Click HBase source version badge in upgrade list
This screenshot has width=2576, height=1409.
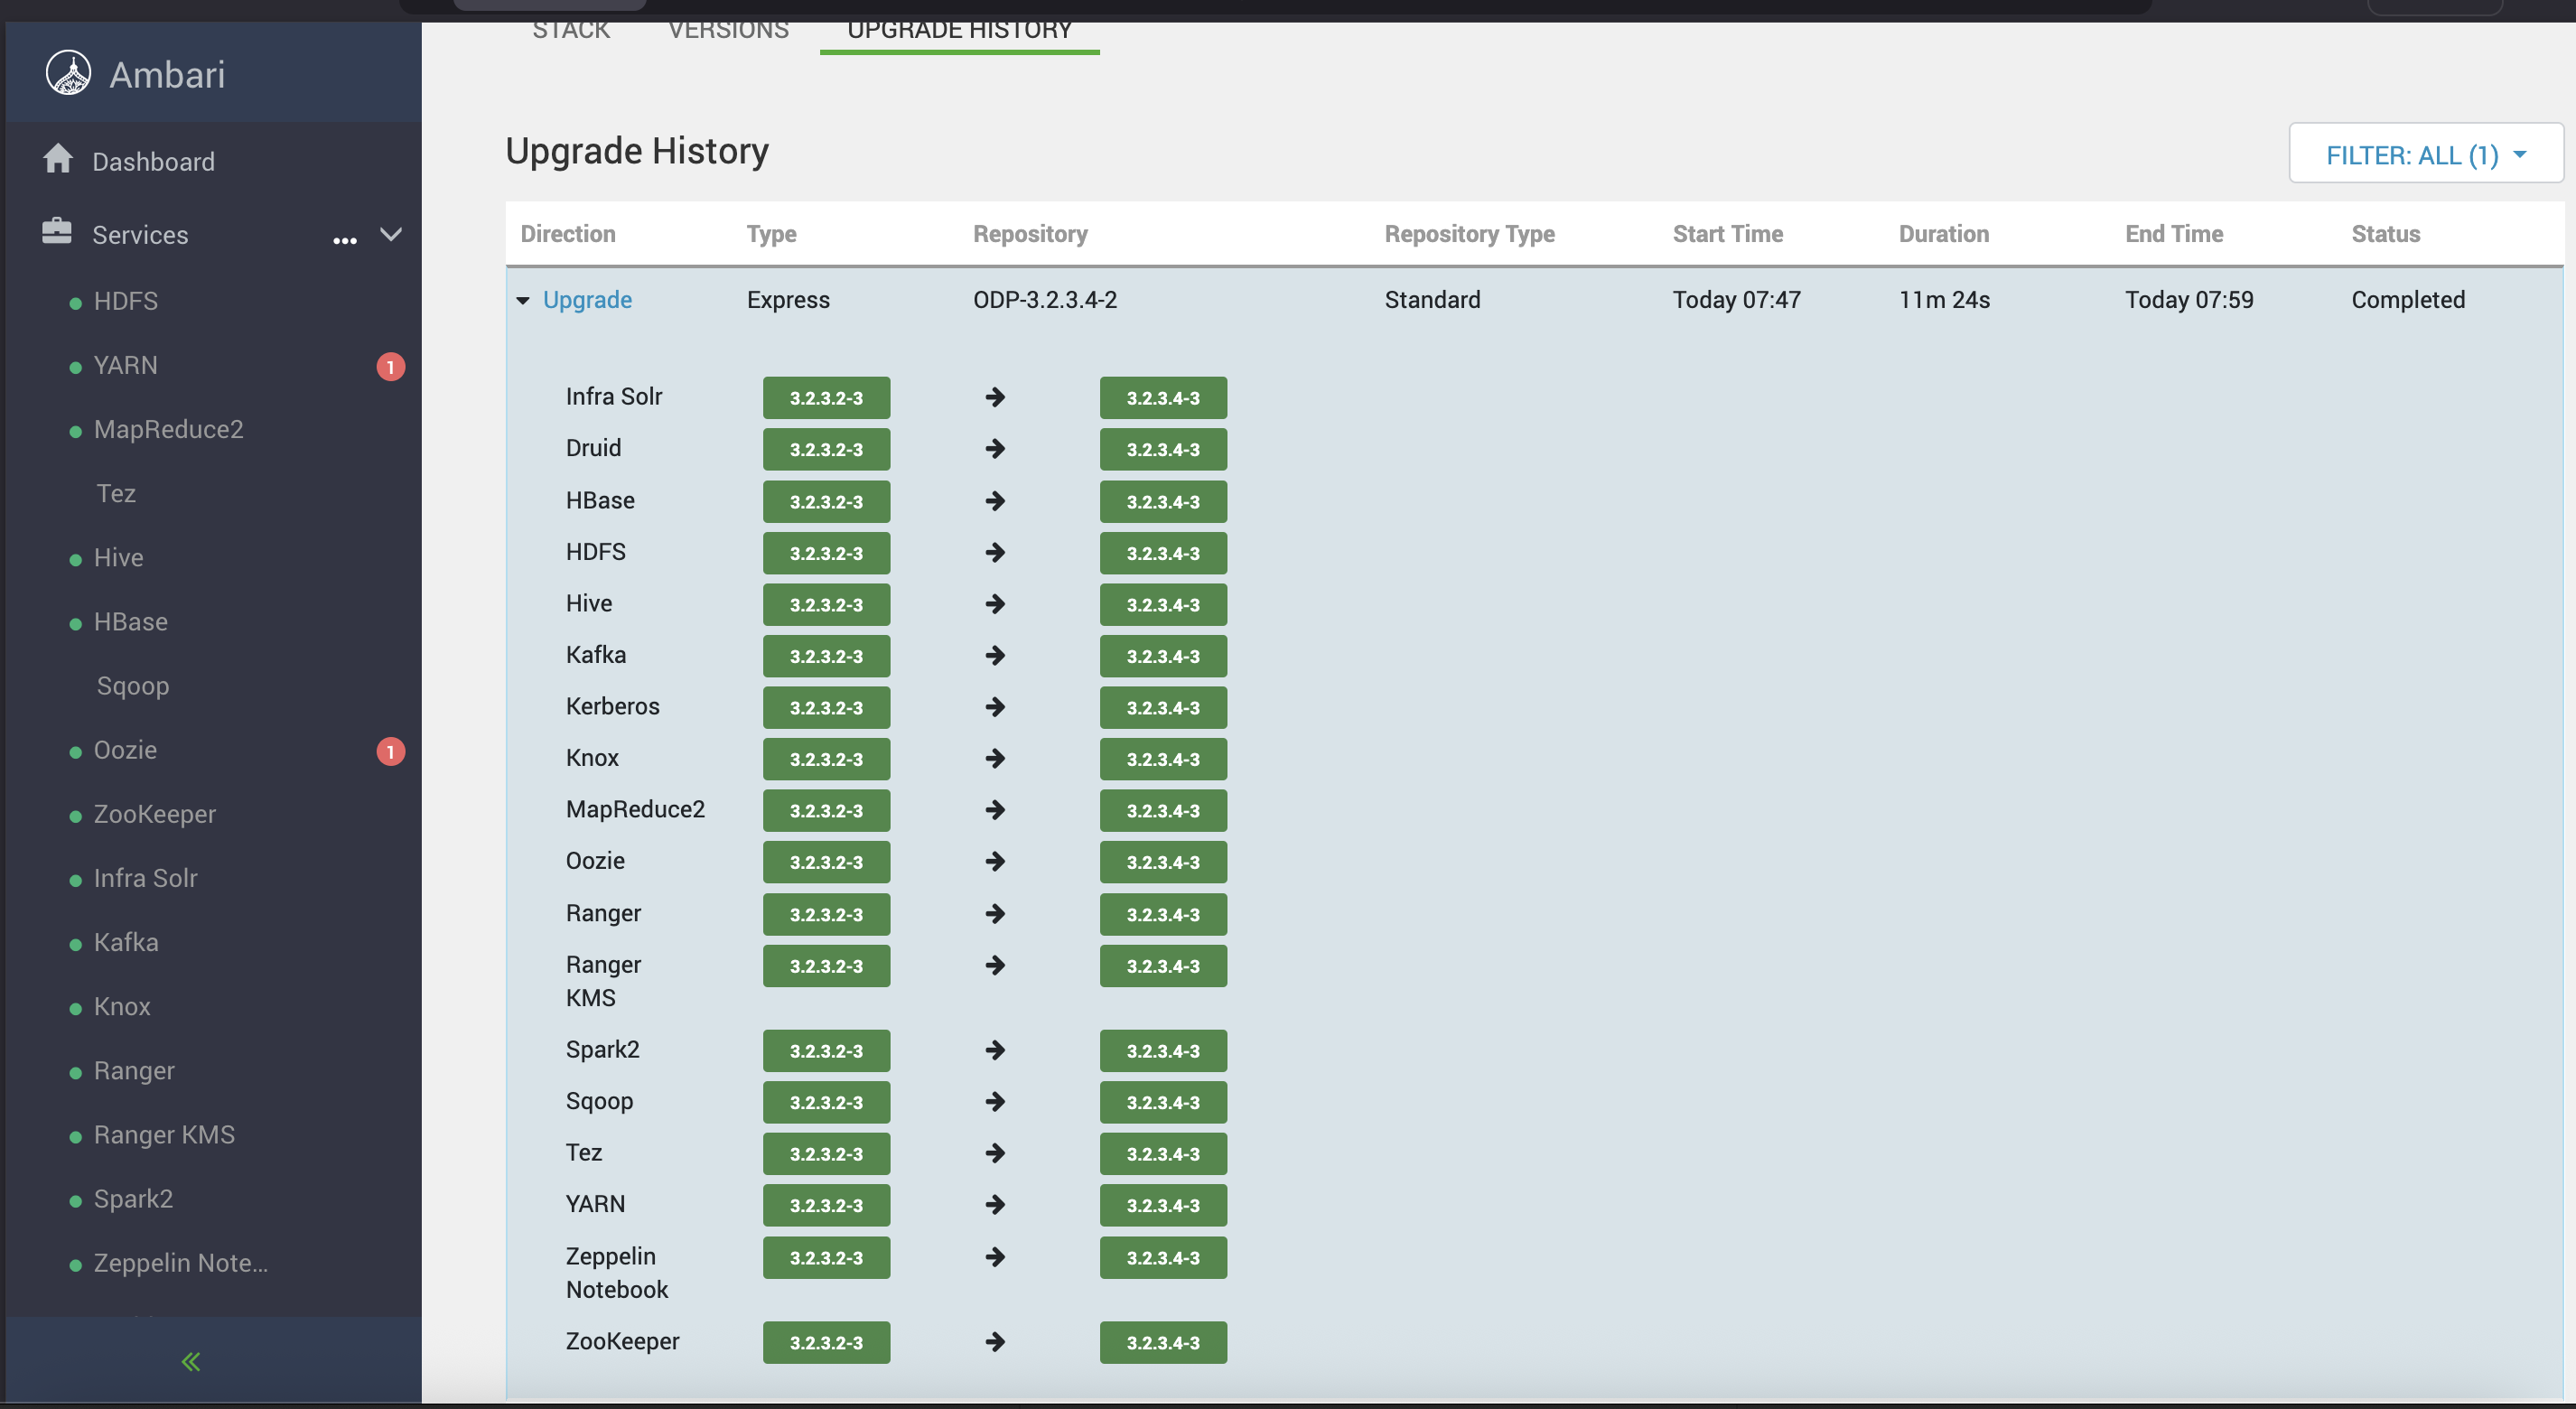point(826,501)
